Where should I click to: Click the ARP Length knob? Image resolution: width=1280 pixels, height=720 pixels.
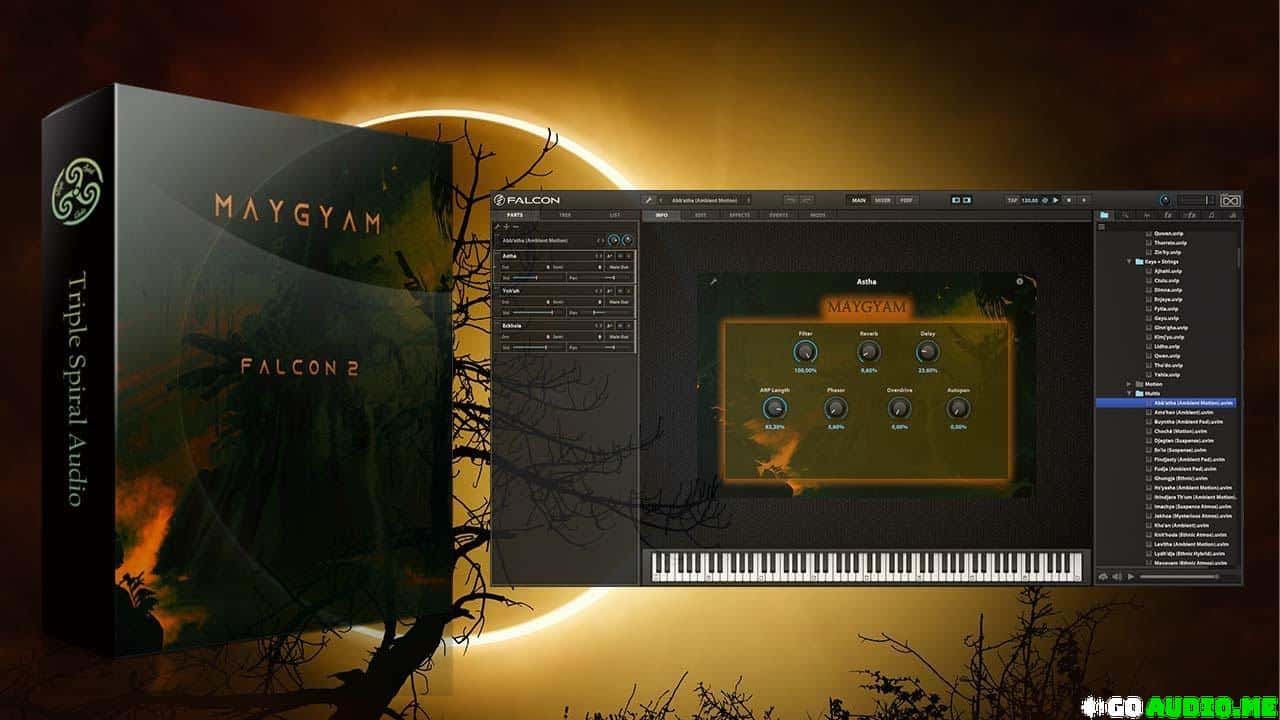(774, 408)
